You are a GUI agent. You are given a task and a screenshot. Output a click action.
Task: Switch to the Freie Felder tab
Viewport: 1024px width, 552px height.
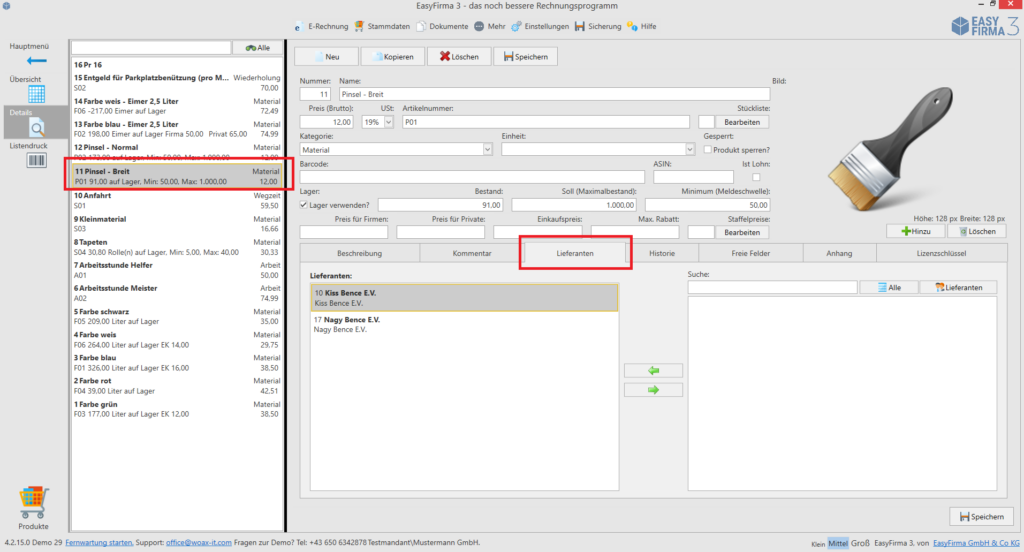pyautogui.click(x=750, y=253)
